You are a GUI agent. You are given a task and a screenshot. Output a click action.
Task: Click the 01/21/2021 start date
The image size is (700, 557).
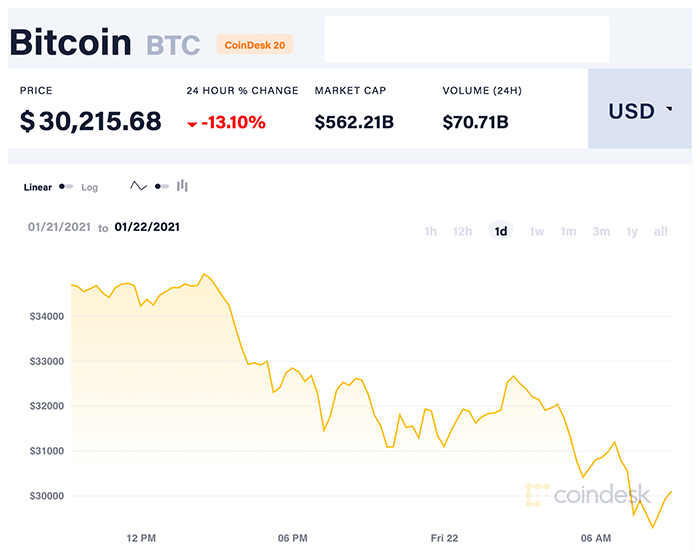60,227
